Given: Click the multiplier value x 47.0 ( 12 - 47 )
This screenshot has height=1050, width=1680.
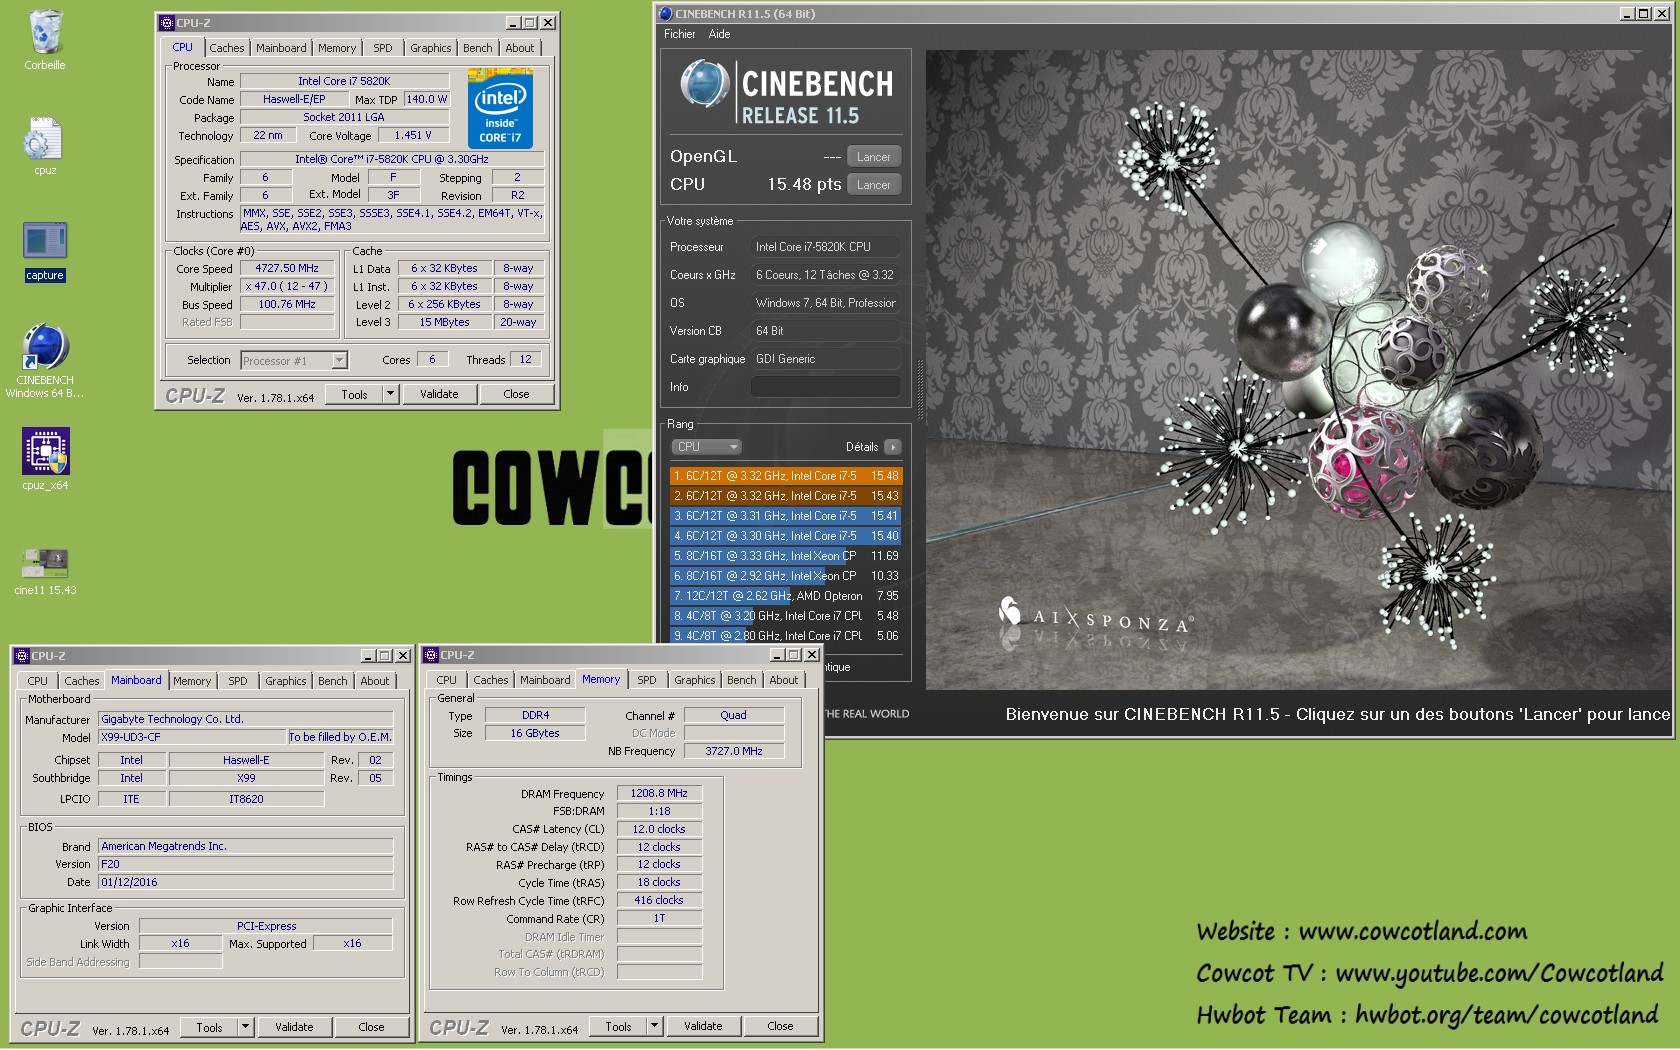Looking at the screenshot, I should [x=287, y=286].
